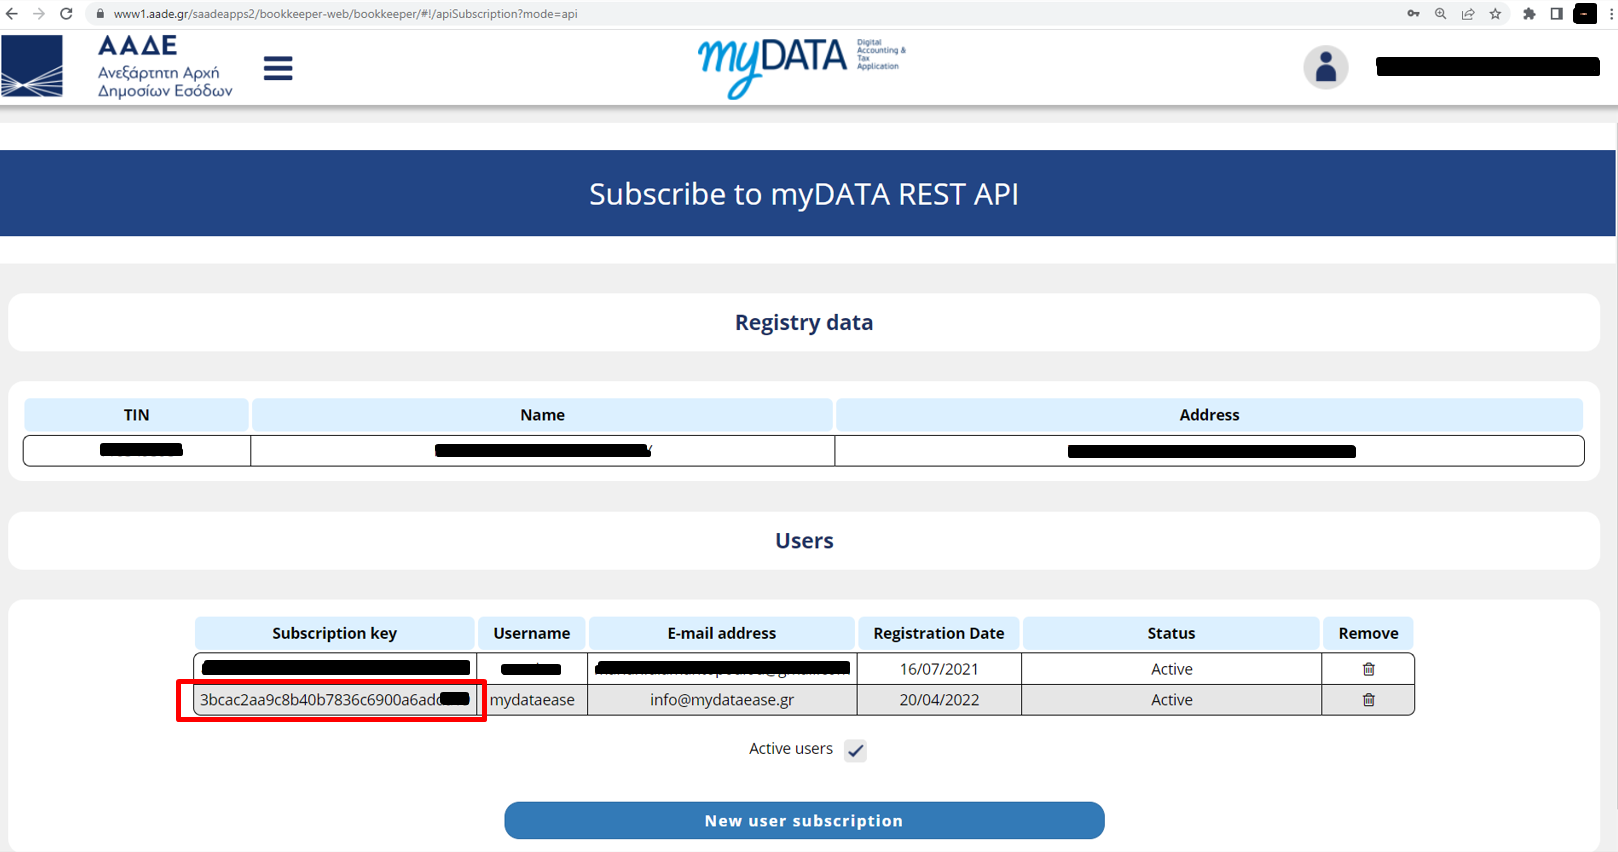Remove the 16/07/2021 user via trash icon
1618x852 pixels.
[1368, 669]
